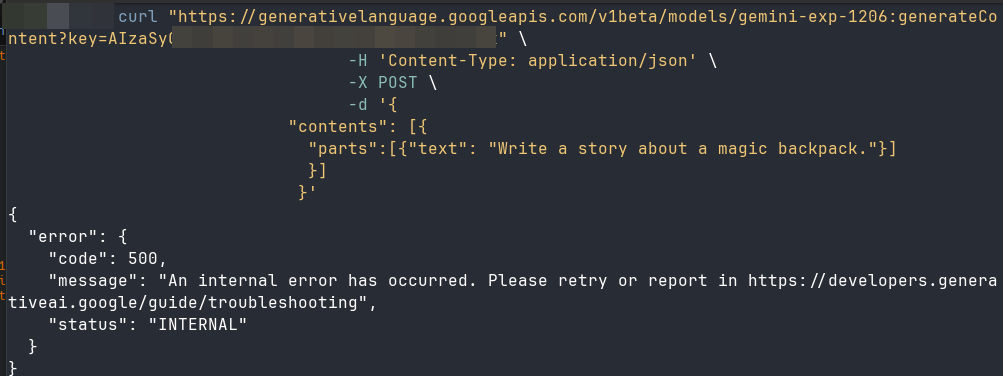
Task: Click the error code value 500
Action: (x=143, y=259)
